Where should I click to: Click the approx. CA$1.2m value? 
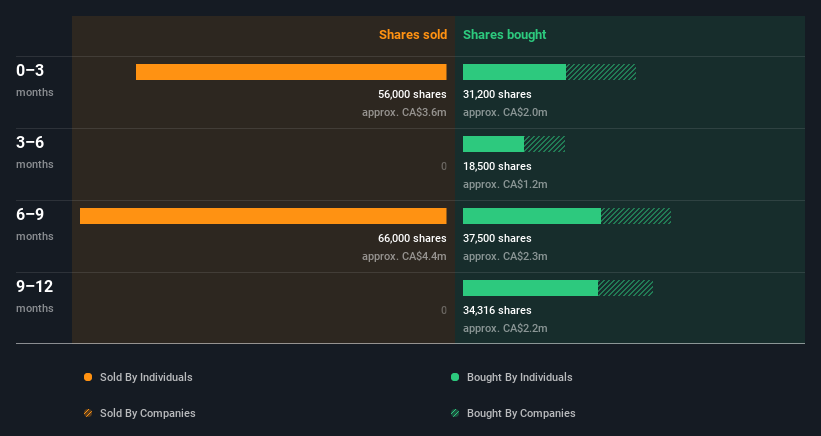coord(505,184)
